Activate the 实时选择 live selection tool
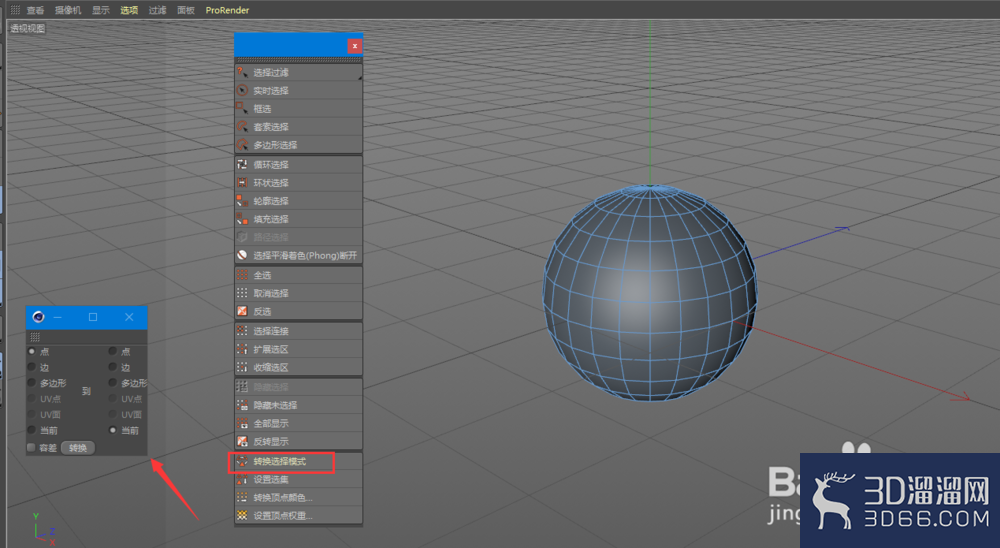1000x548 pixels. coord(298,91)
